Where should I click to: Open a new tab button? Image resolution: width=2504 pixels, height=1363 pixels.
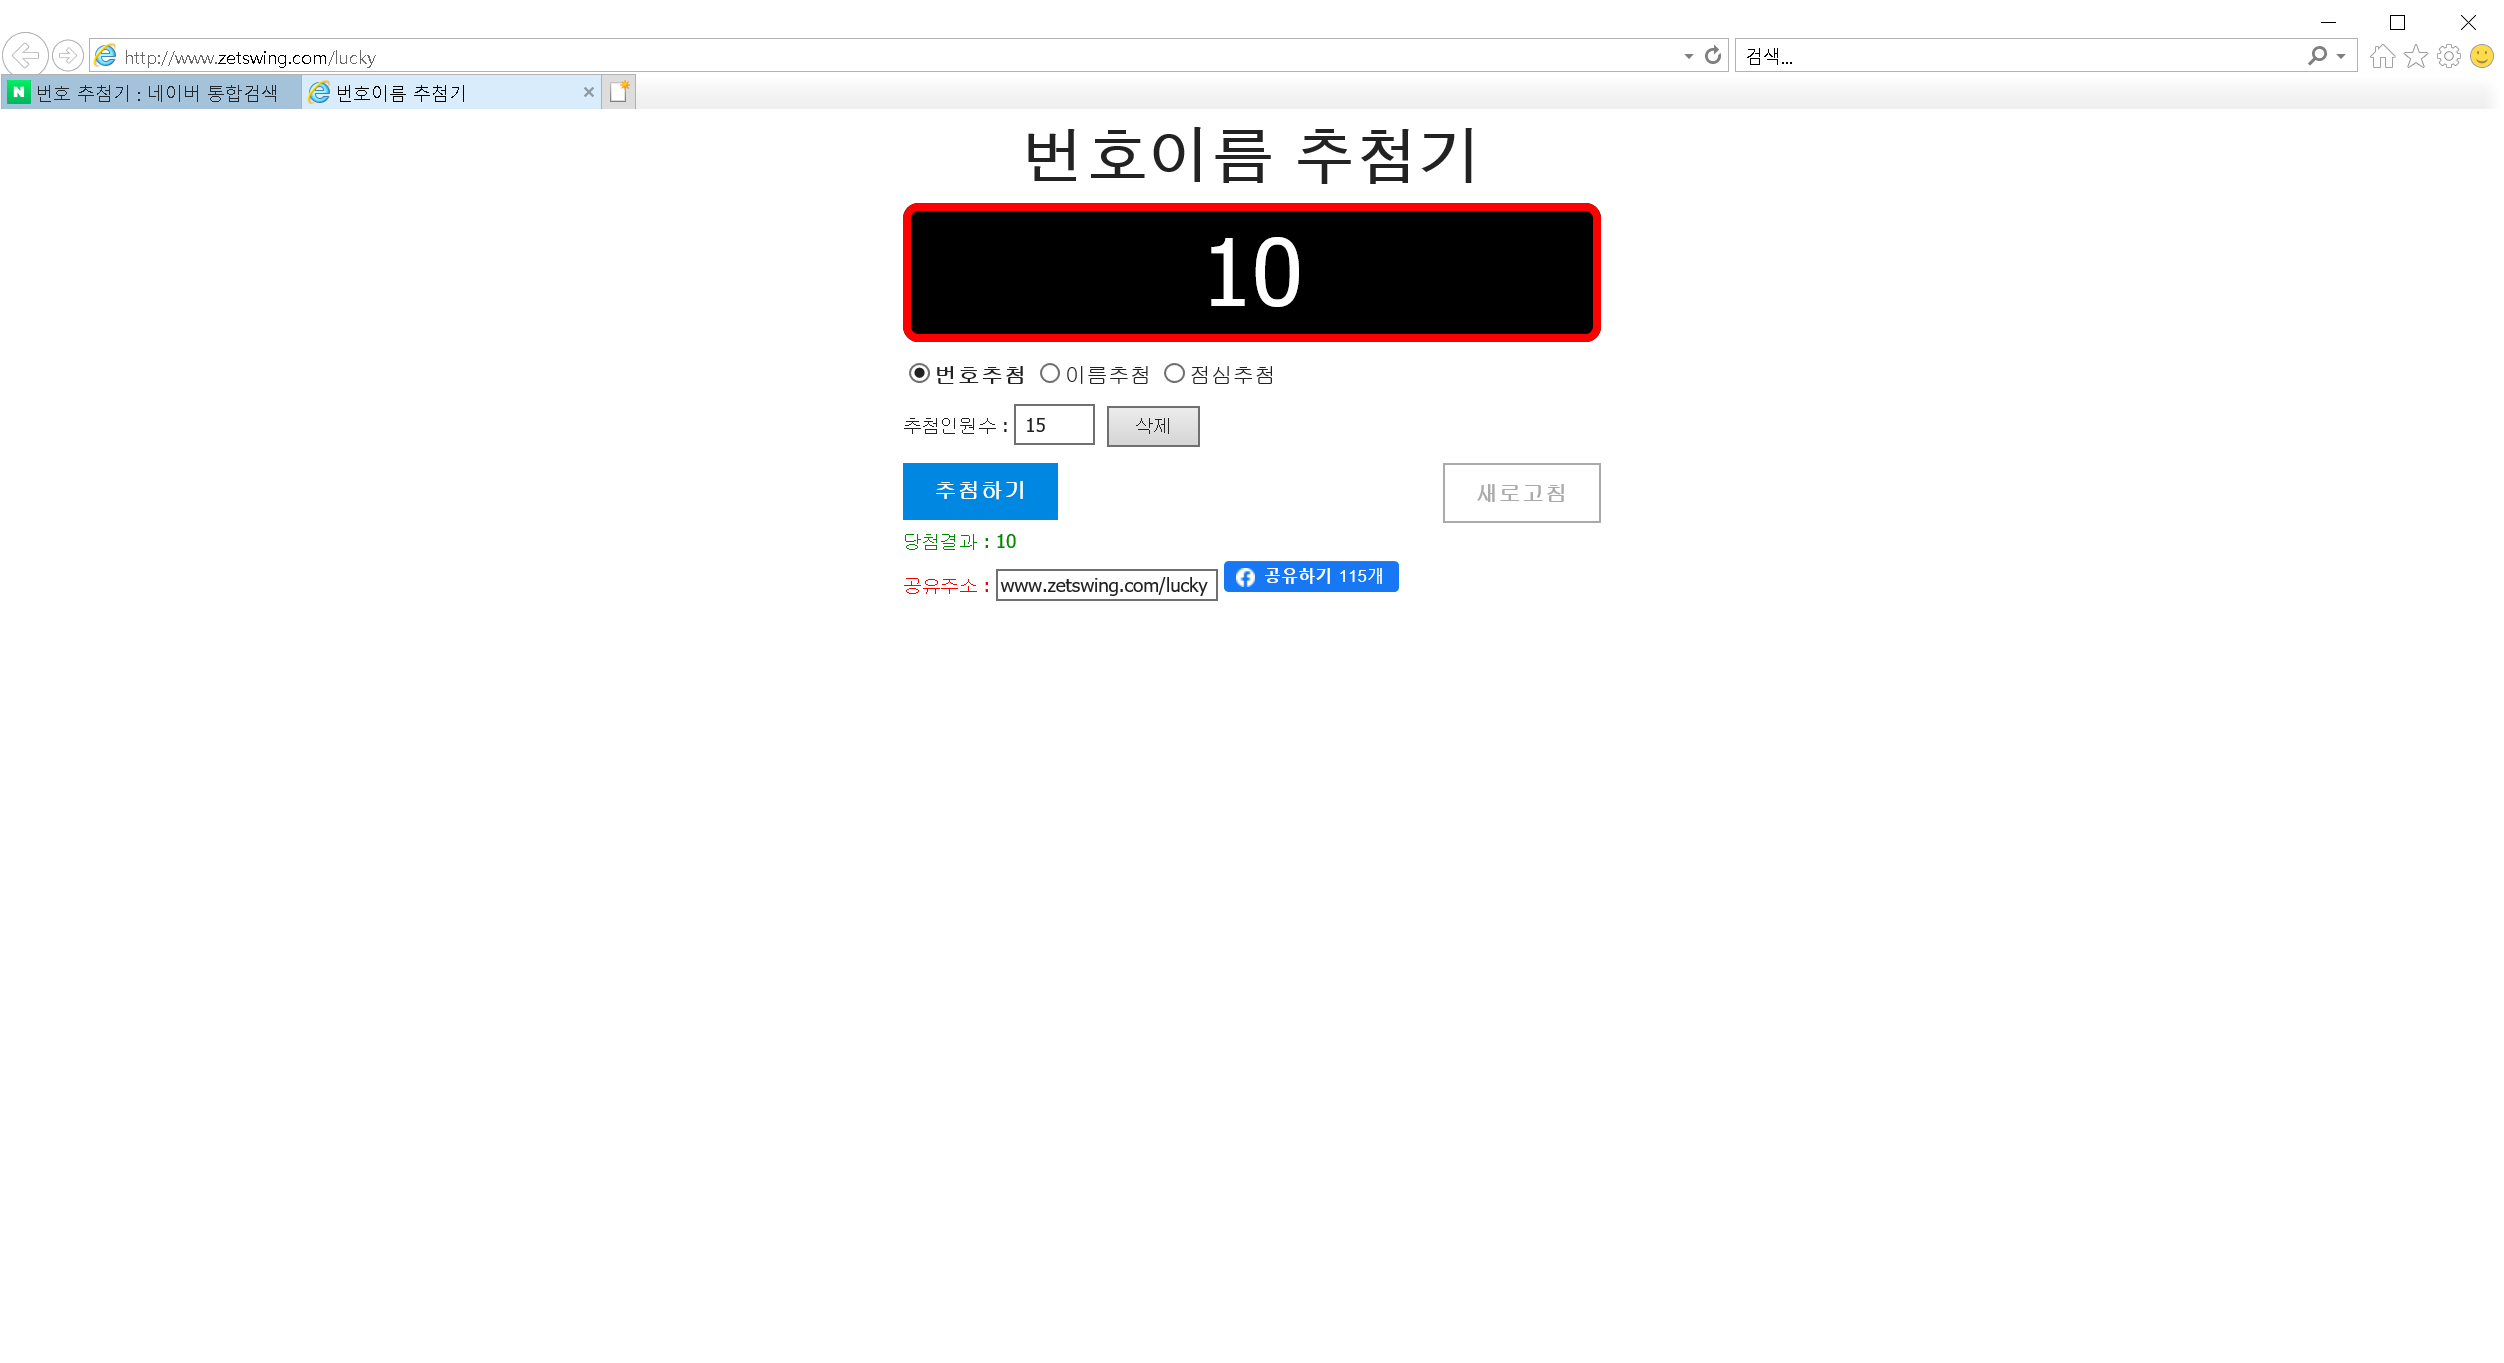(x=619, y=92)
